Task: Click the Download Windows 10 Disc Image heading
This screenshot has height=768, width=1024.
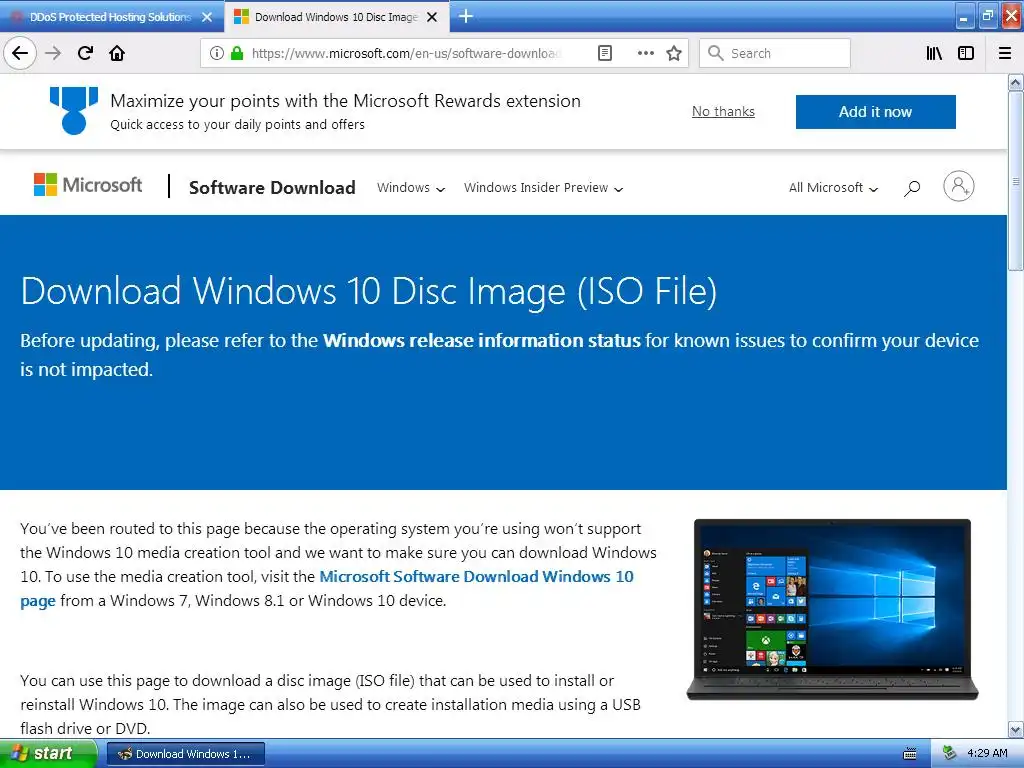Action: [368, 291]
